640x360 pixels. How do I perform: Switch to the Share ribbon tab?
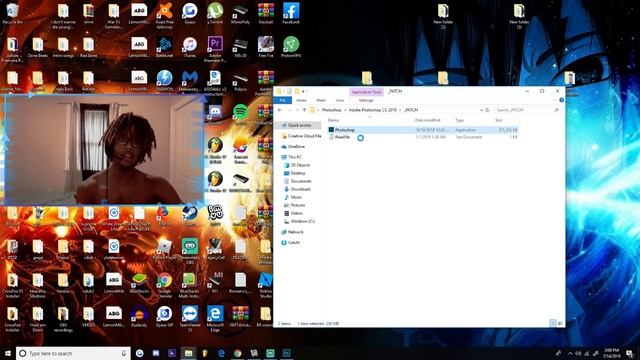[321, 100]
